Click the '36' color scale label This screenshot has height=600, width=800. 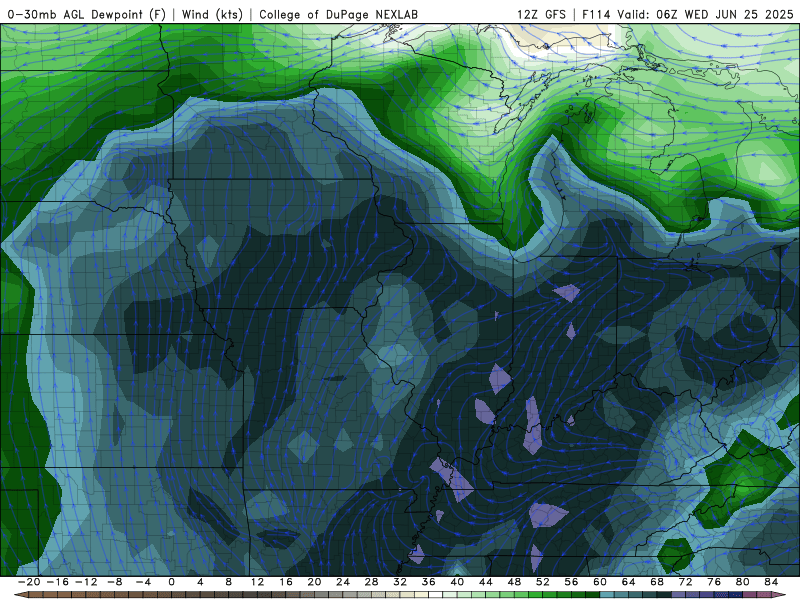coord(429,582)
